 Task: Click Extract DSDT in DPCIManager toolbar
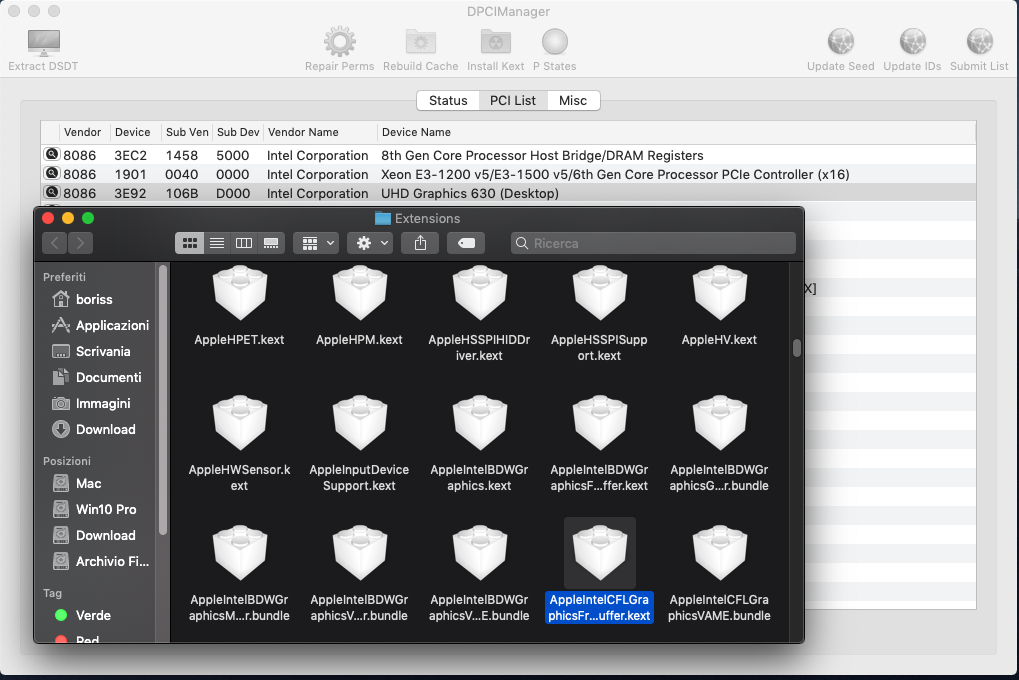point(44,50)
